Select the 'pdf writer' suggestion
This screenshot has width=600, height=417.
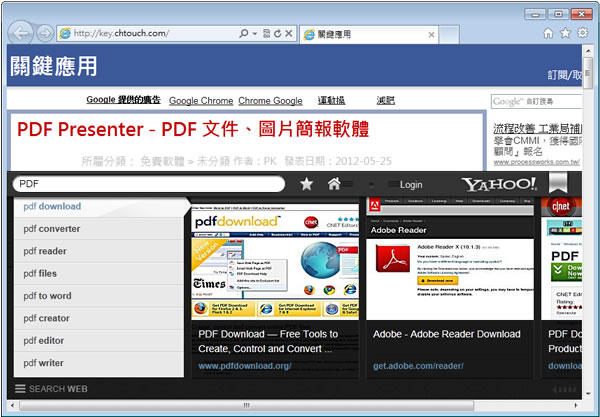tap(99, 363)
